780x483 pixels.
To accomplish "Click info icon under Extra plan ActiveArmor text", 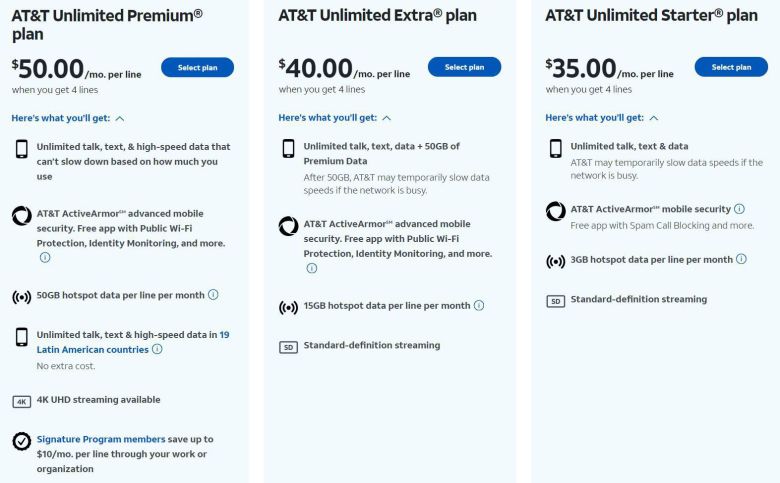I will pyautogui.click(x=311, y=268).
